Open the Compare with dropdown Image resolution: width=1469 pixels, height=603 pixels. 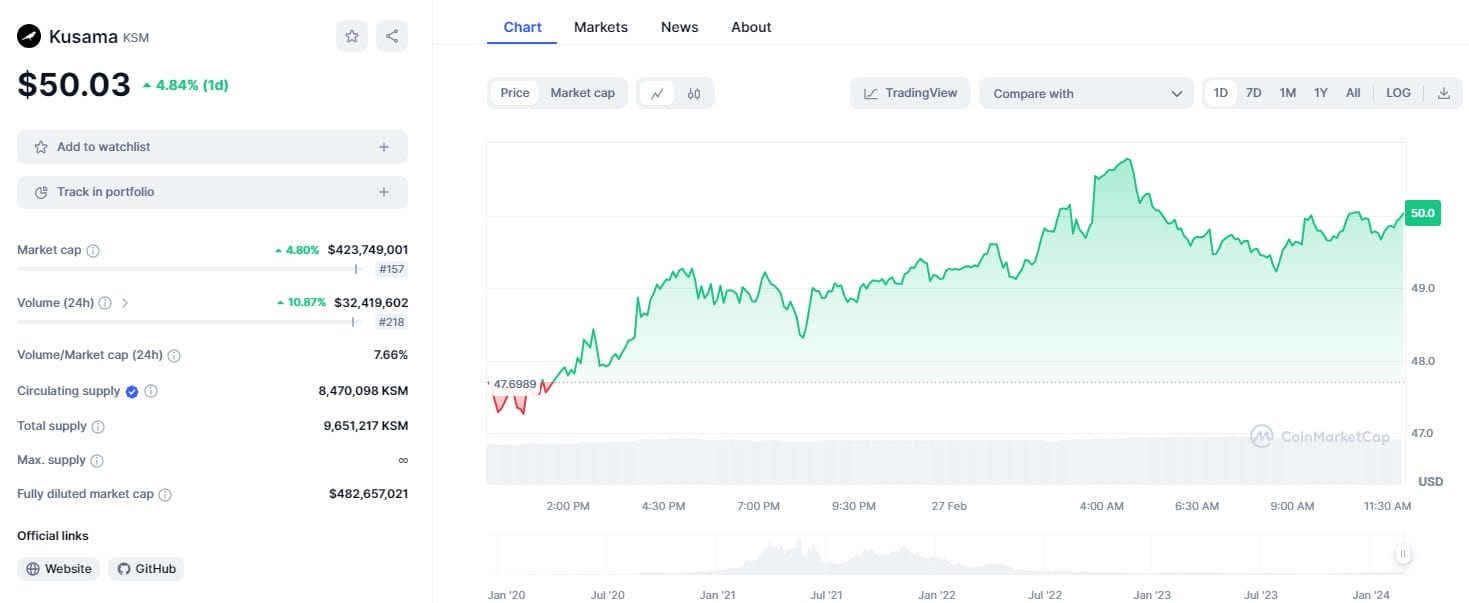(1086, 94)
